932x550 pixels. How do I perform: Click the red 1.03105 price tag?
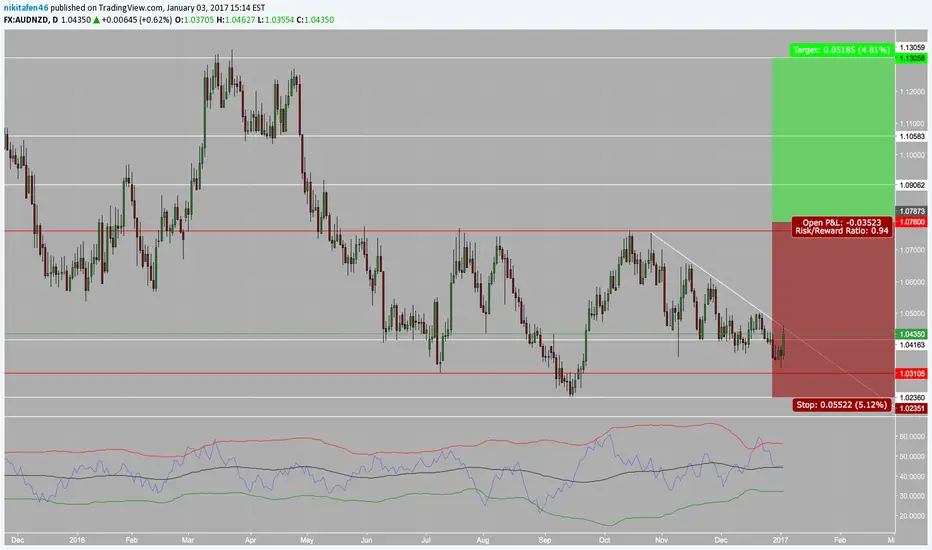pos(912,374)
